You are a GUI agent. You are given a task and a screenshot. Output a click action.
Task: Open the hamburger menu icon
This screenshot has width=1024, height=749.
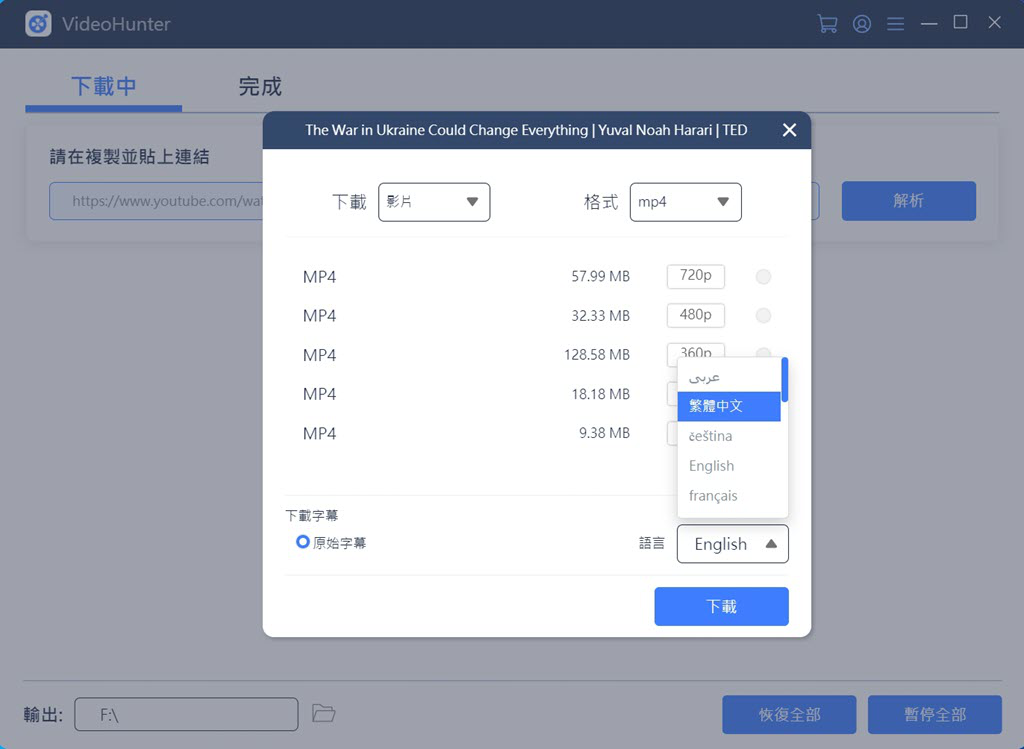click(895, 24)
